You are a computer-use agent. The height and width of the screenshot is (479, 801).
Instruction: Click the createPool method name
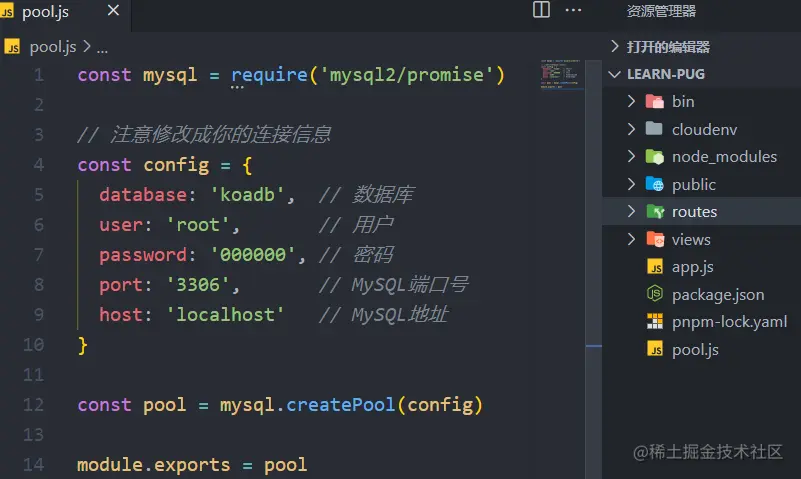click(x=340, y=405)
